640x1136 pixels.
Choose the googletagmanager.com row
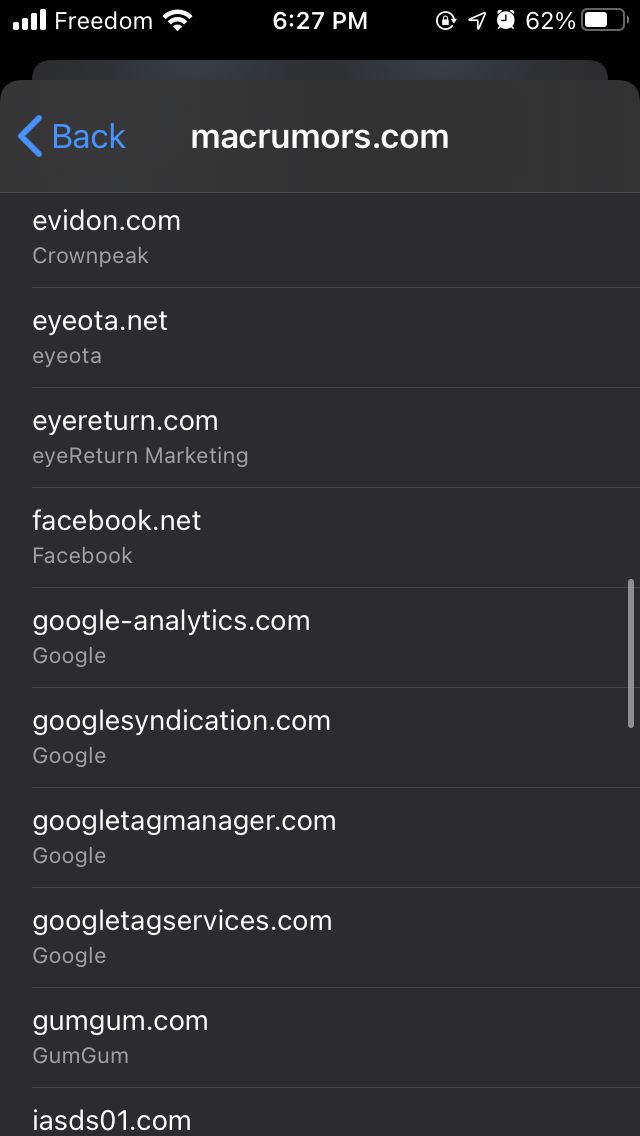coord(320,837)
